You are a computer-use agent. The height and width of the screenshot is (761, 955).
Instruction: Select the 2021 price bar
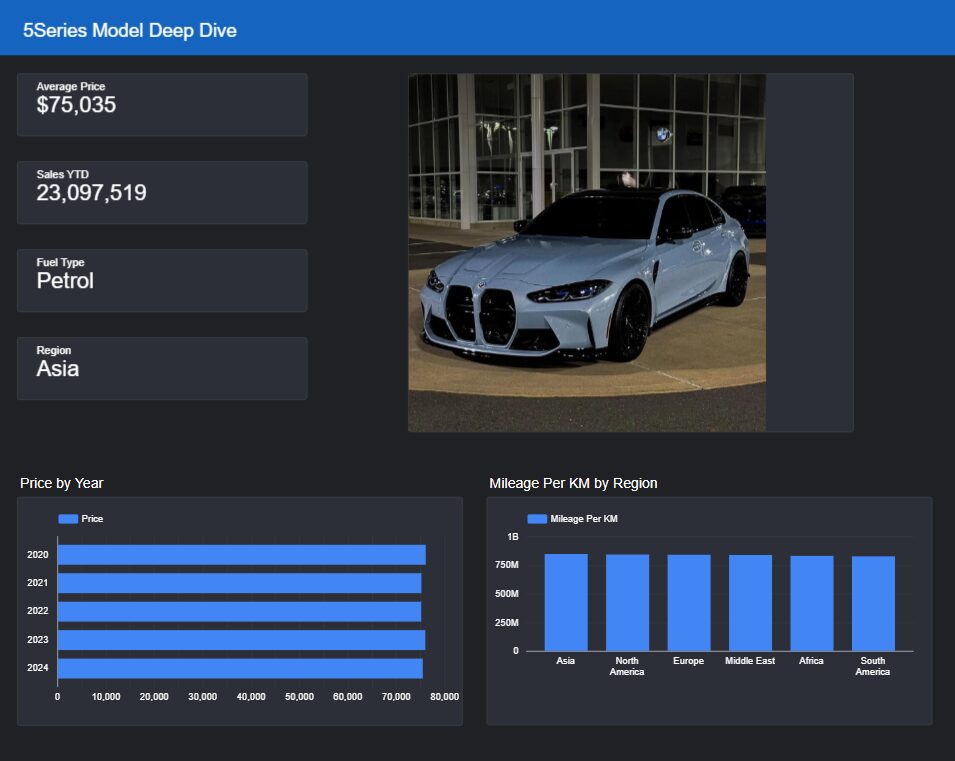239,583
